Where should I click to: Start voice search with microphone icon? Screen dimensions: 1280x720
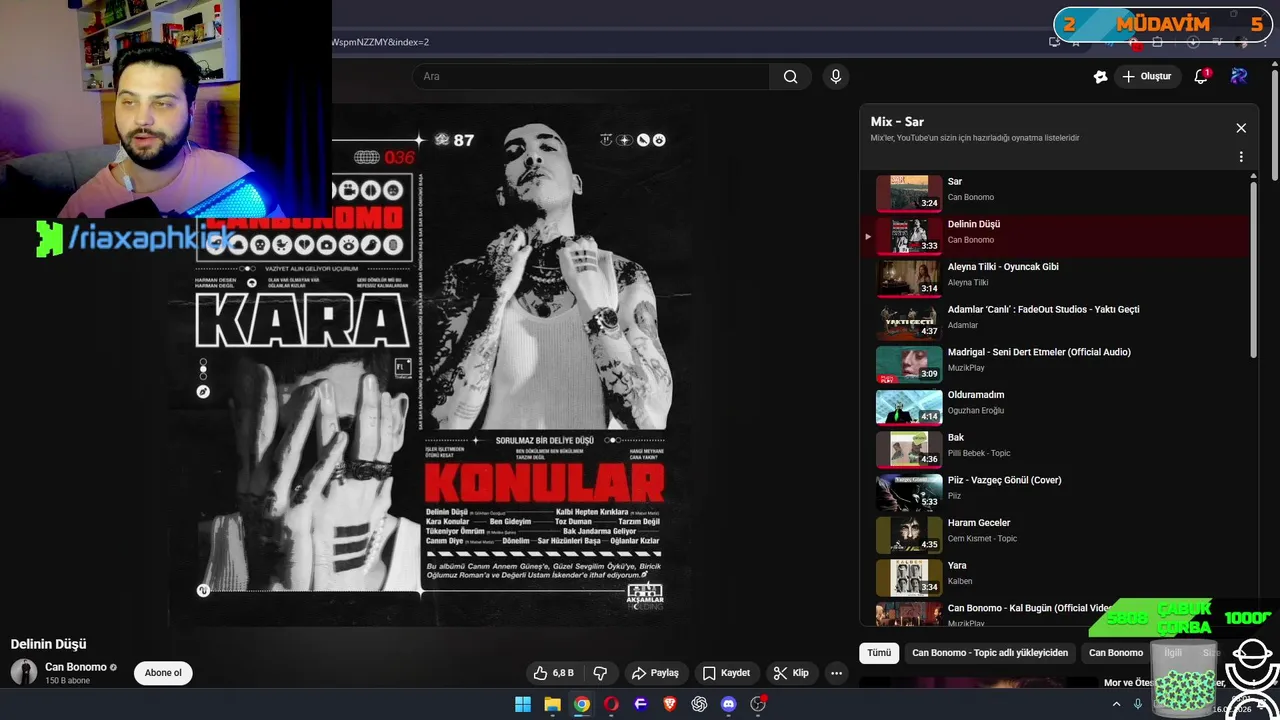tap(836, 77)
